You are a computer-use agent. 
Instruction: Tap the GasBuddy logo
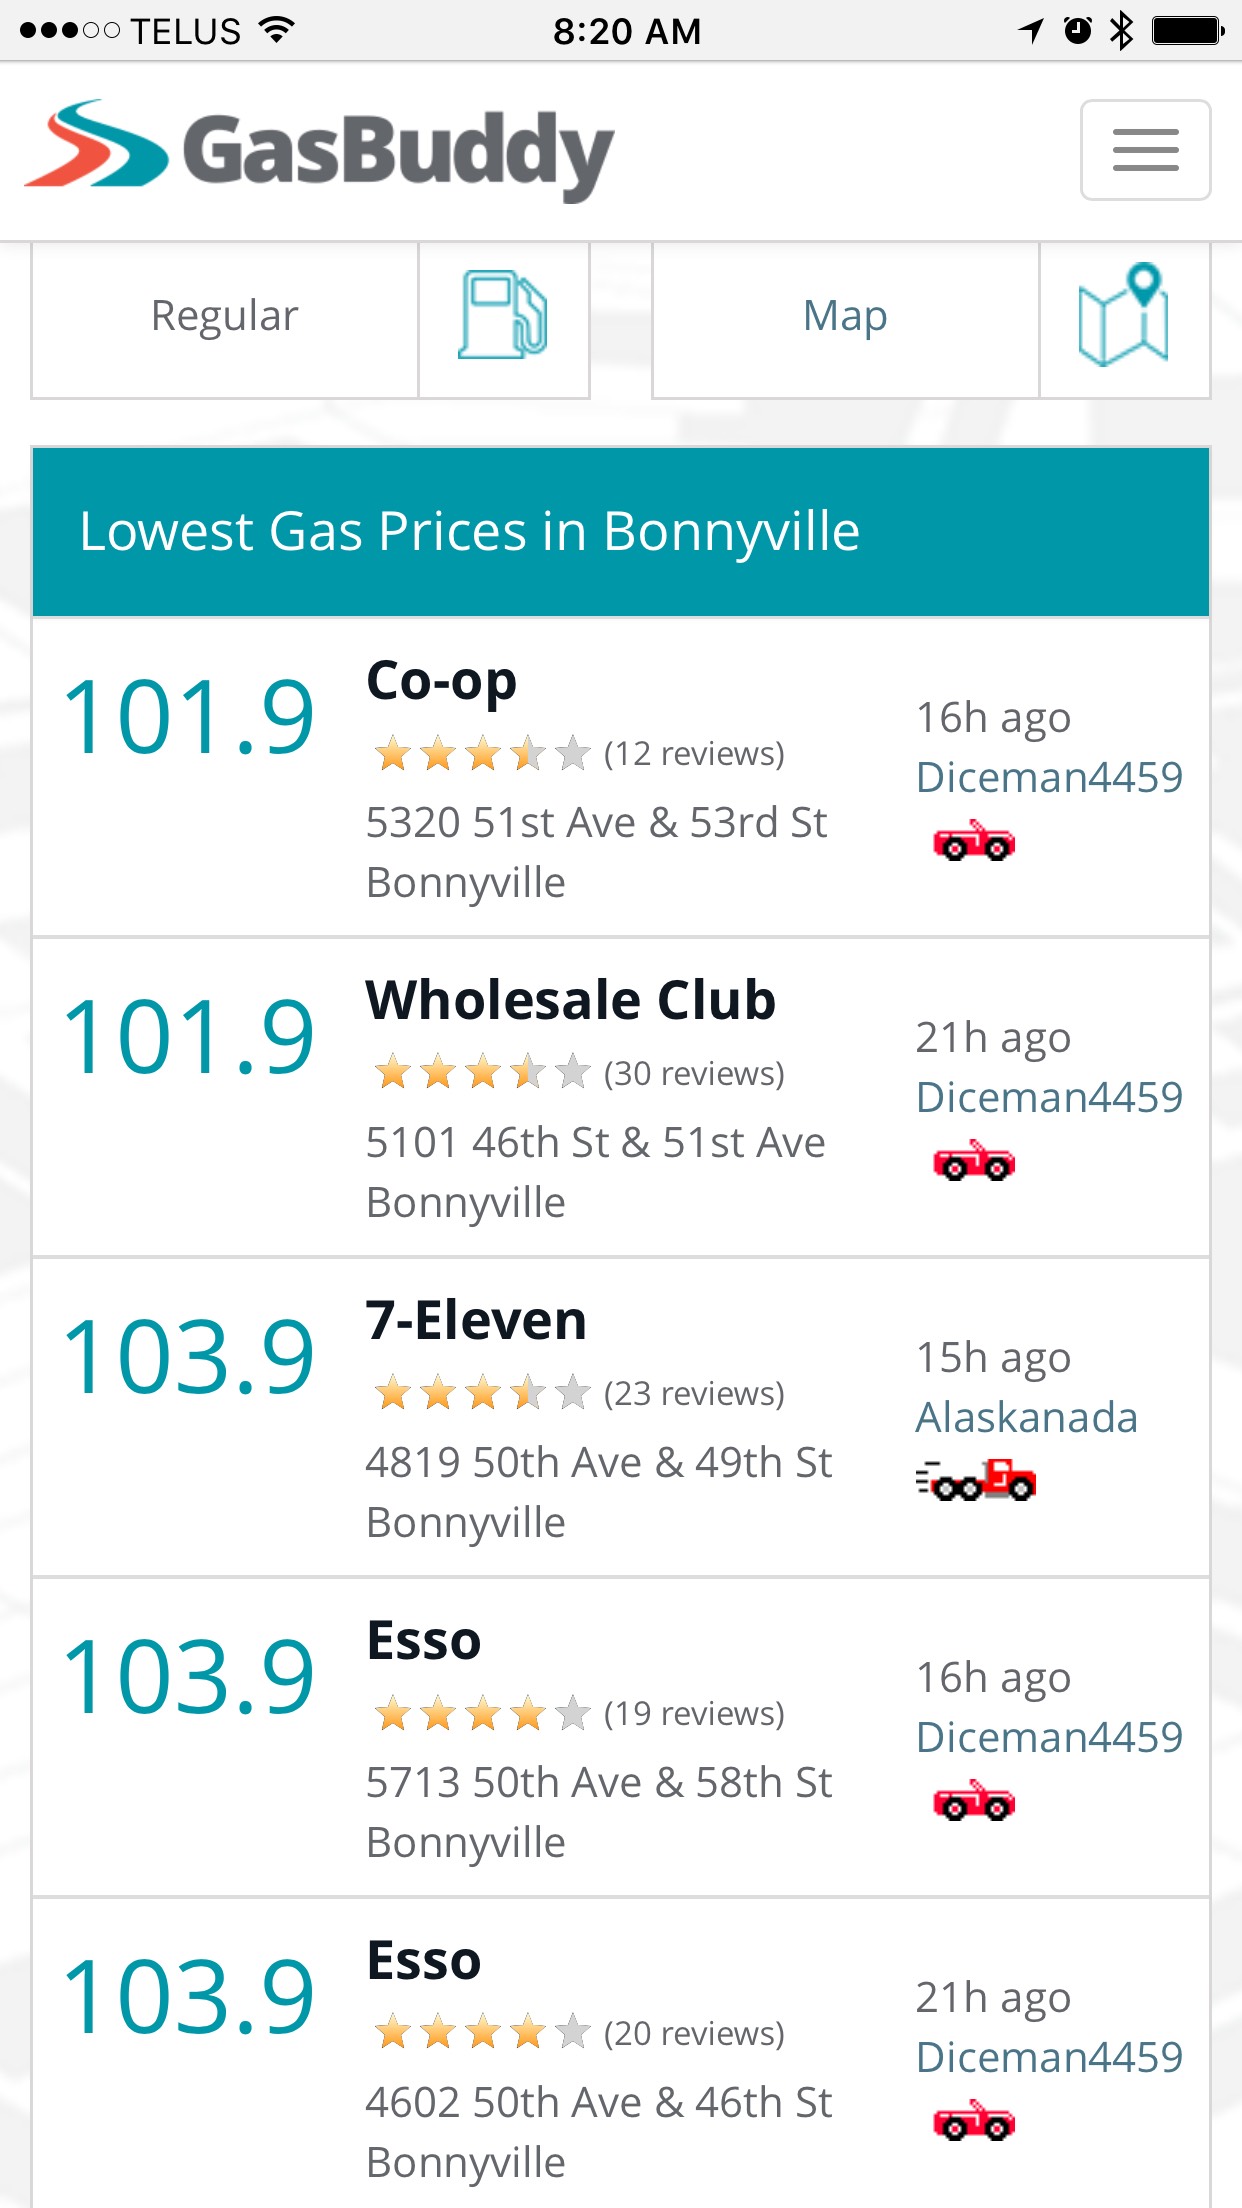[320, 150]
